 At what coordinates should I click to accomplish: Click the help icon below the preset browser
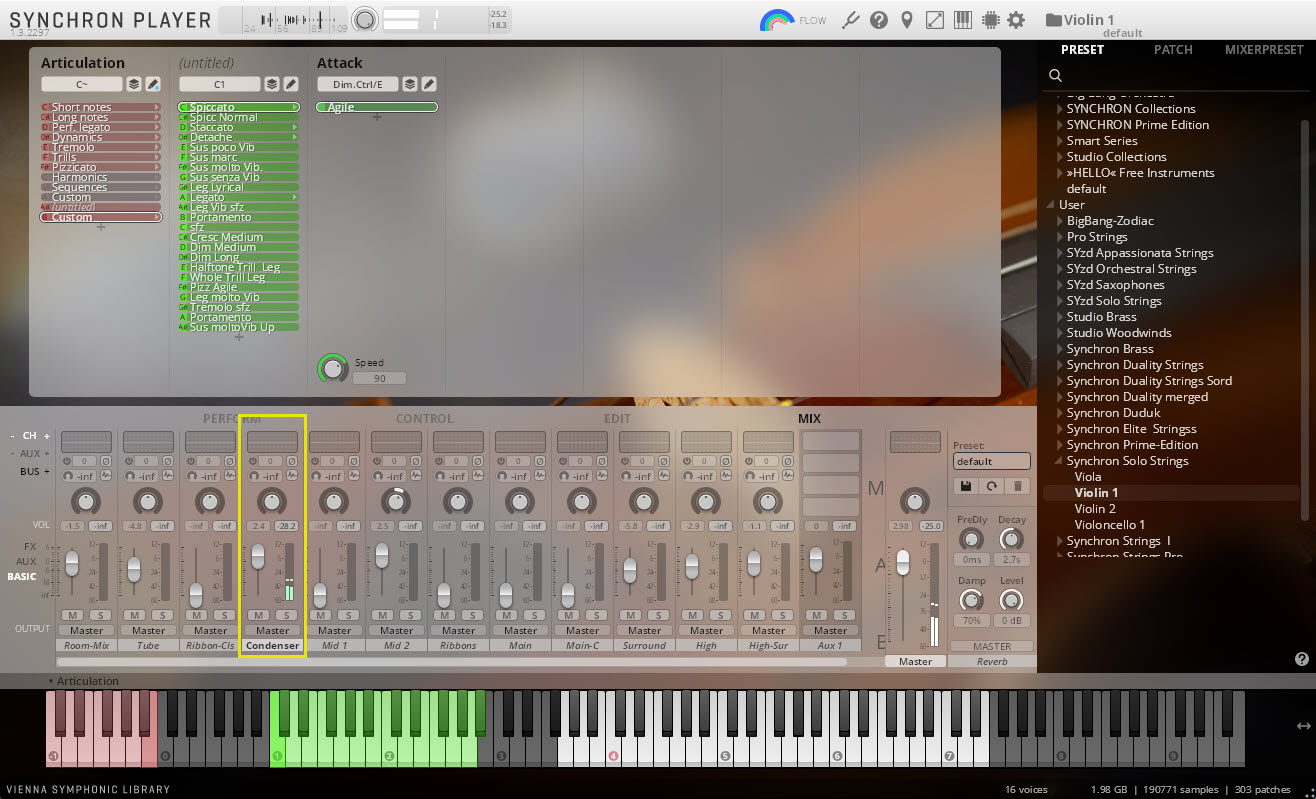(1301, 659)
